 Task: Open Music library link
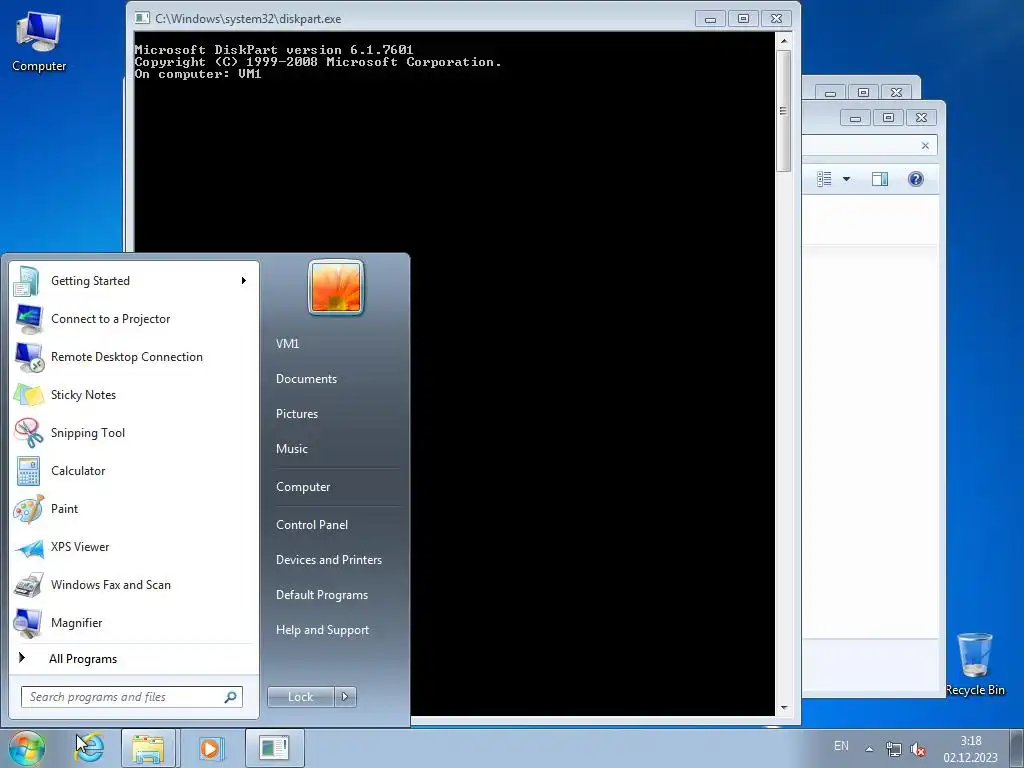point(291,449)
